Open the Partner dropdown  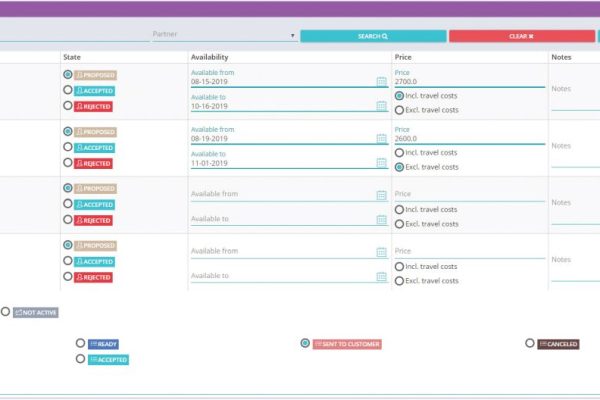[x=225, y=35]
